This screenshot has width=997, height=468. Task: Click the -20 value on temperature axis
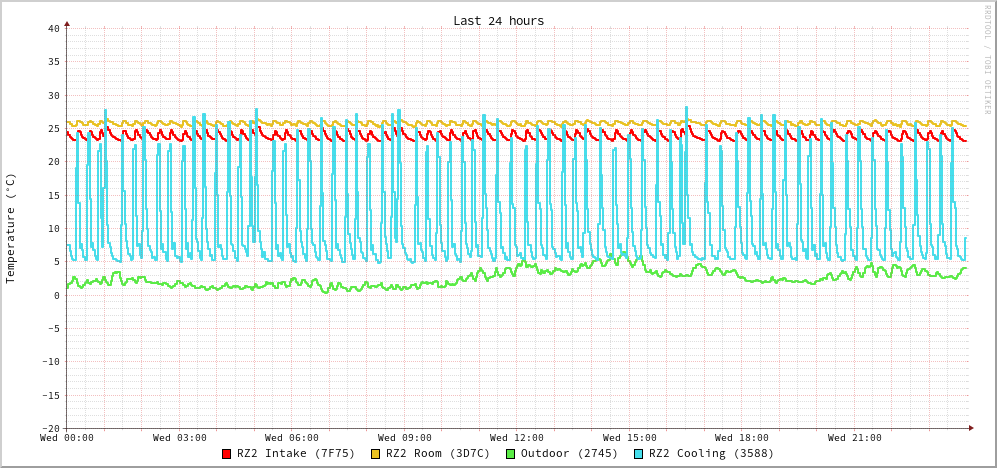[50, 428]
